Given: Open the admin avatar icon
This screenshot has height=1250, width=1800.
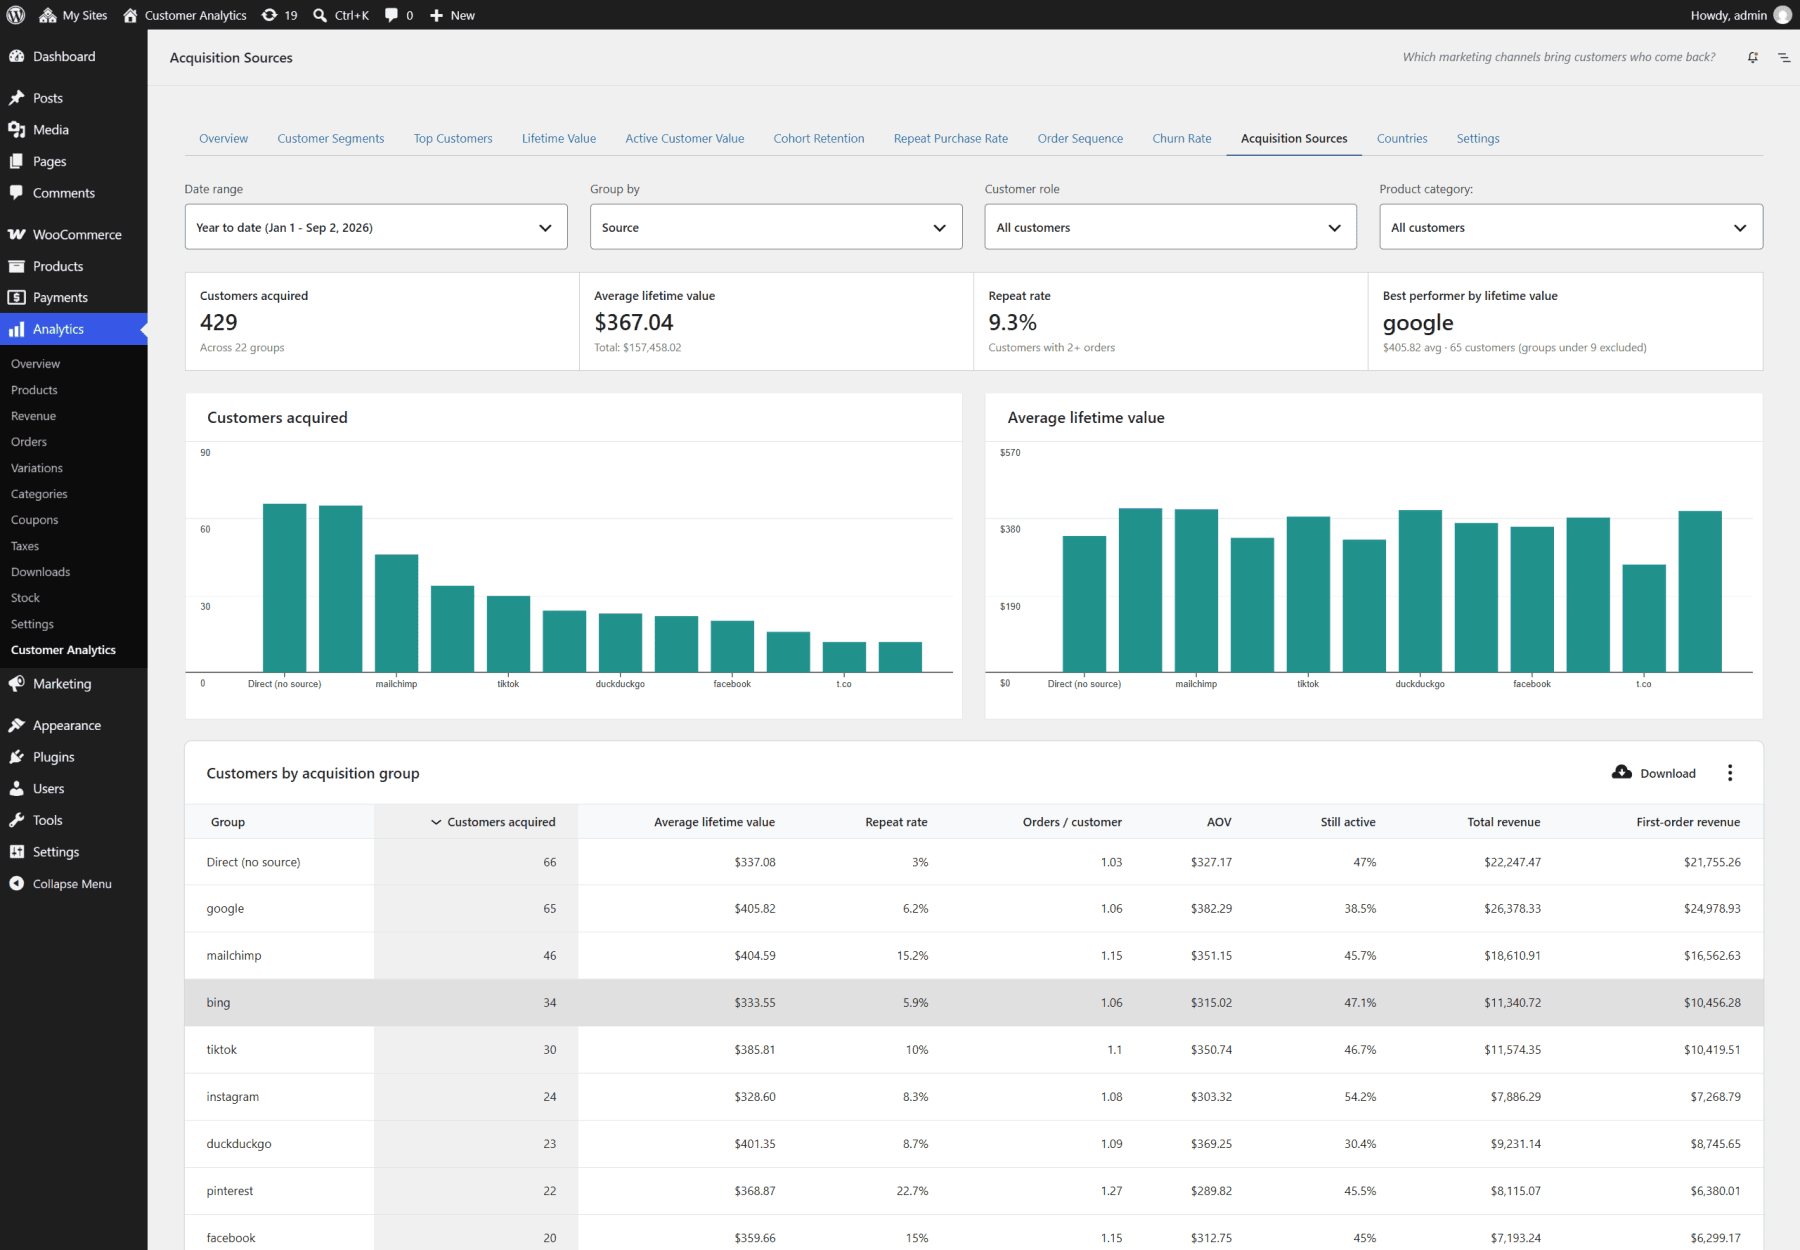Looking at the screenshot, I should 1782,15.
